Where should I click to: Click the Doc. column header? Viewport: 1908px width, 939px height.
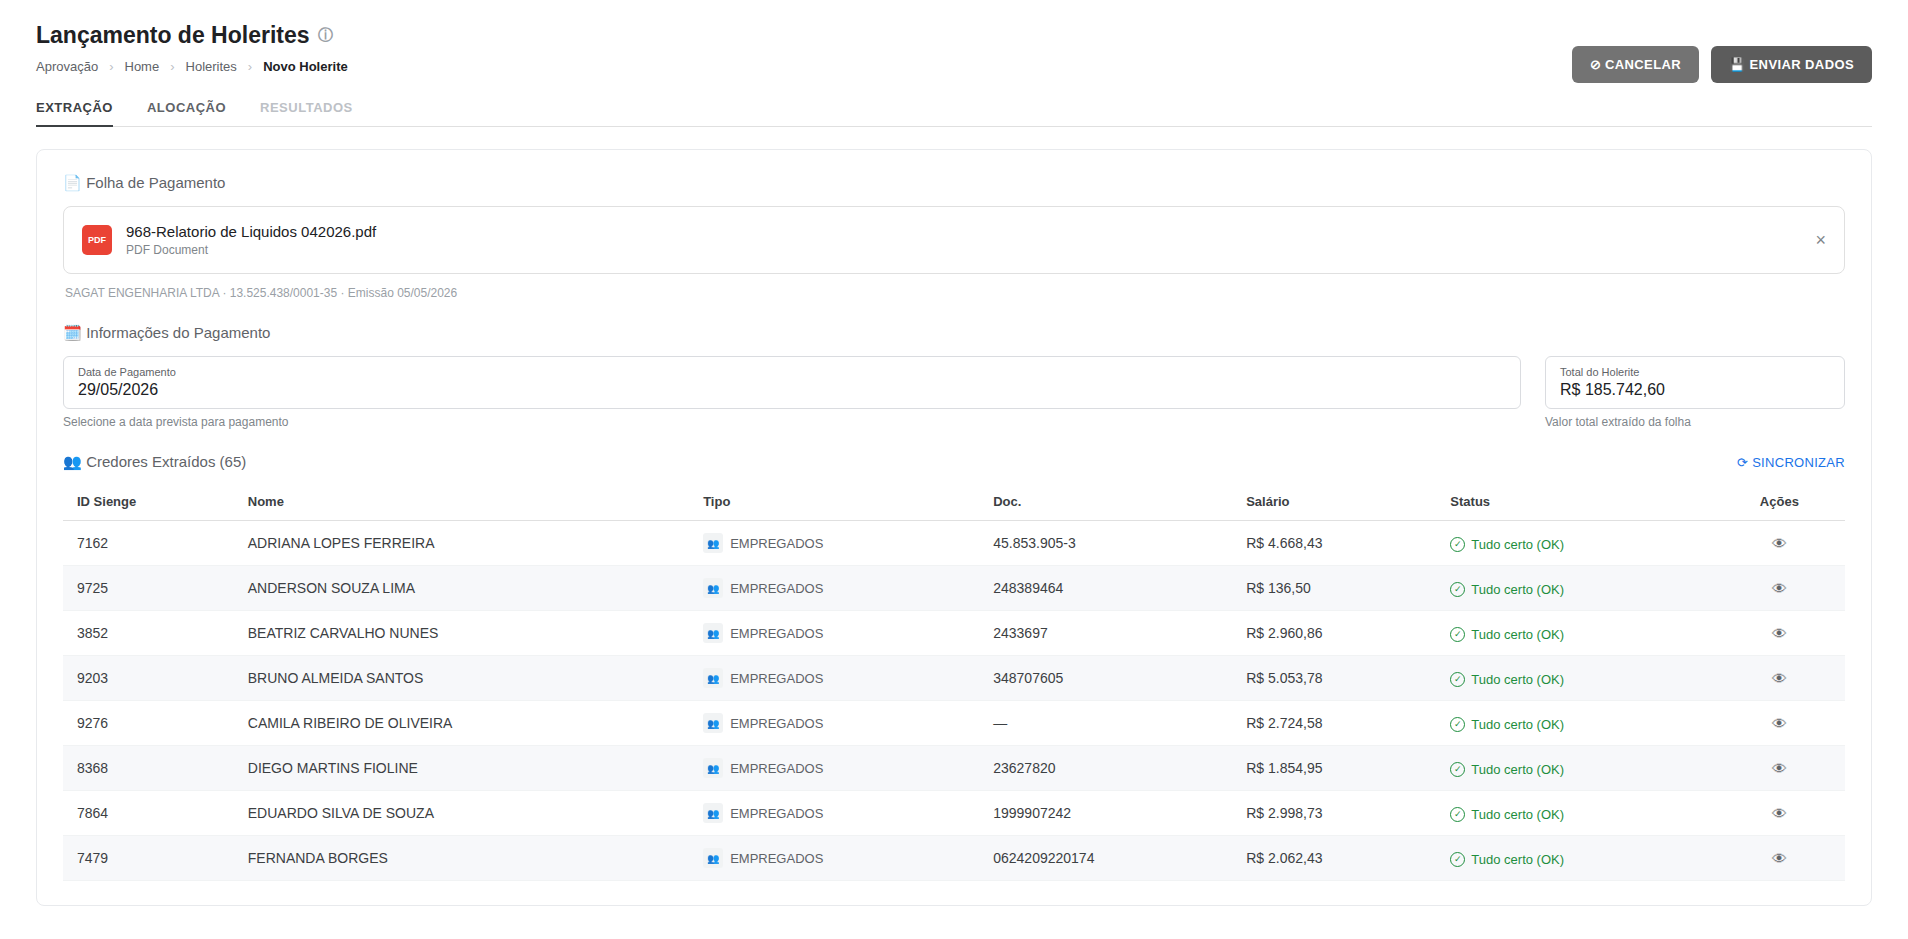tap(1007, 502)
